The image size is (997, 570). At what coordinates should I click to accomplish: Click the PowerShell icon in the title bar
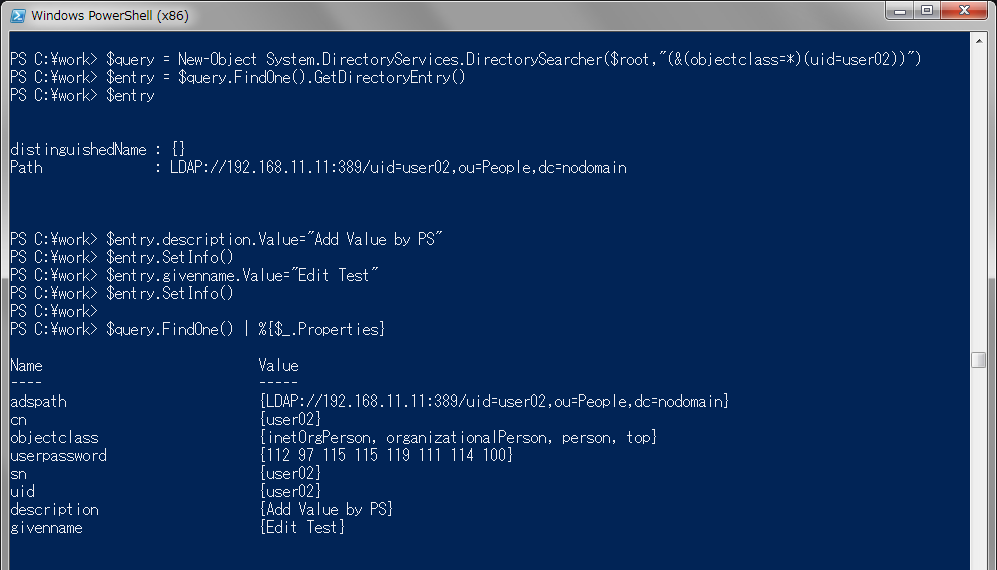(x=16, y=15)
